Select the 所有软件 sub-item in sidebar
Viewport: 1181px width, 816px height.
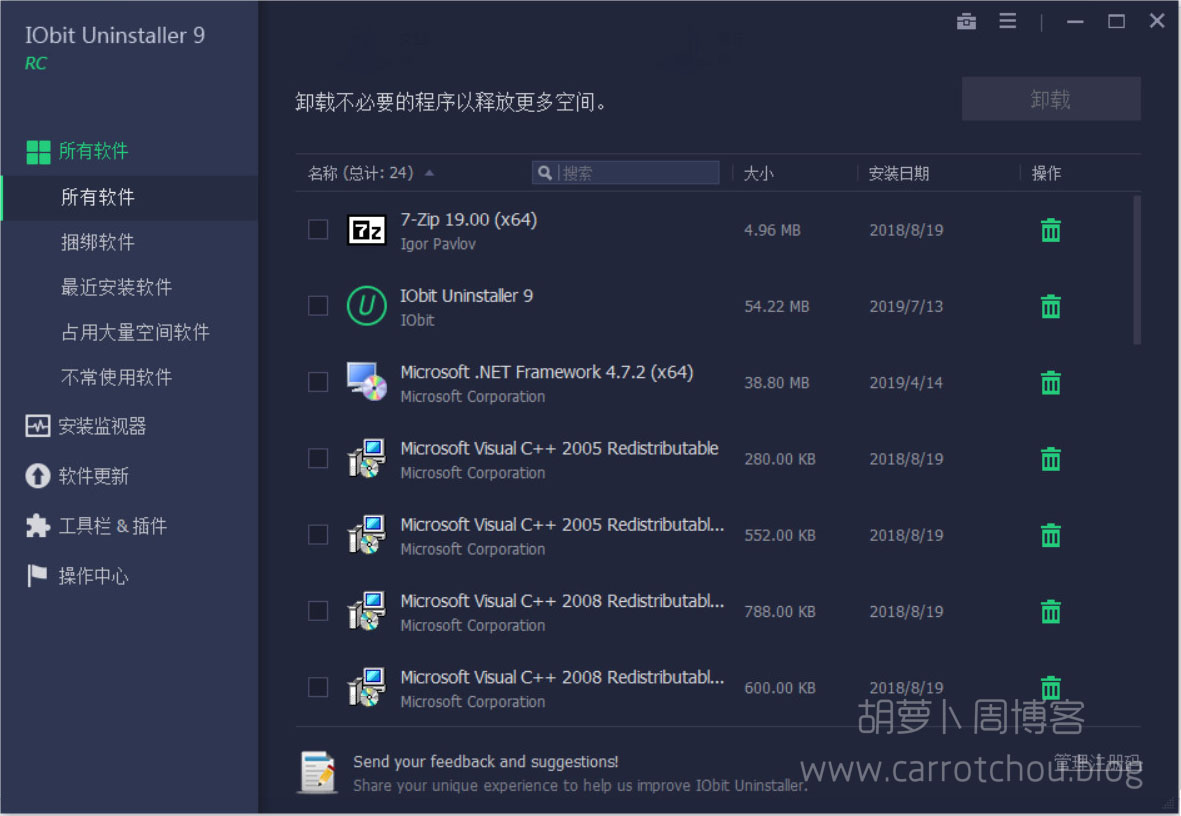(130, 197)
